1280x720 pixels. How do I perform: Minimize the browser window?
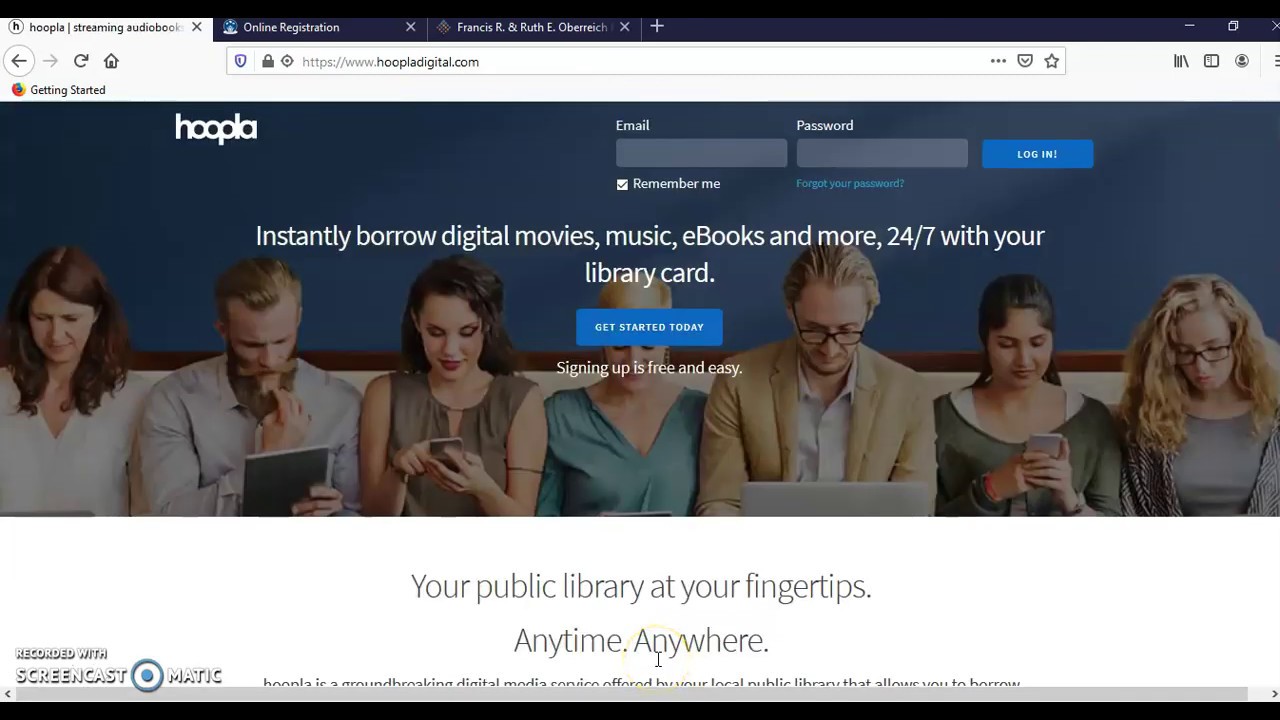pyautogui.click(x=1189, y=26)
